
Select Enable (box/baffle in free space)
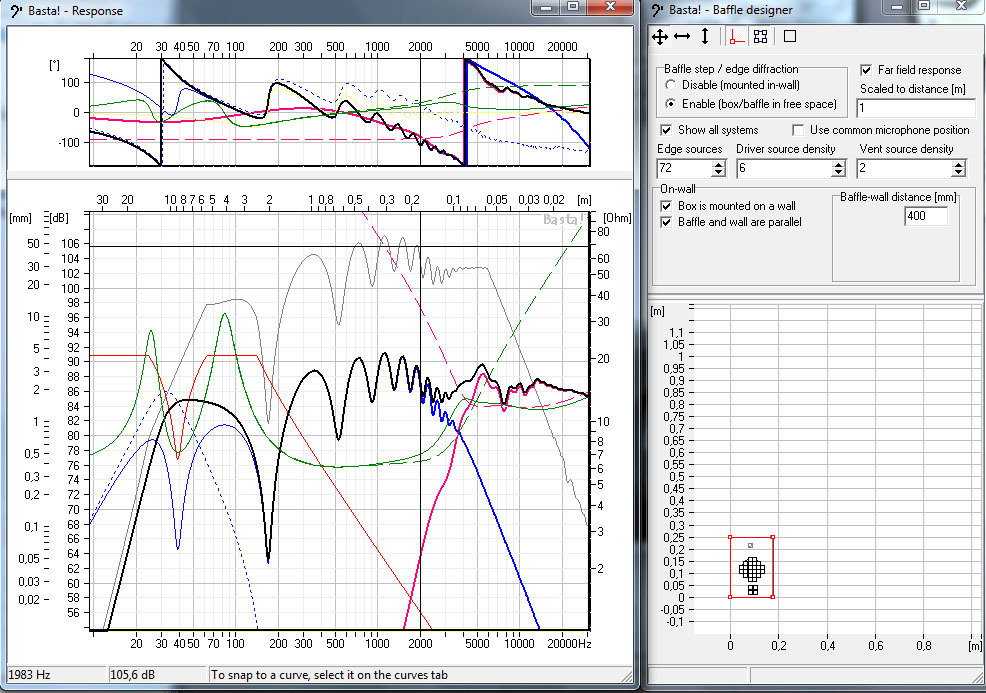671,104
